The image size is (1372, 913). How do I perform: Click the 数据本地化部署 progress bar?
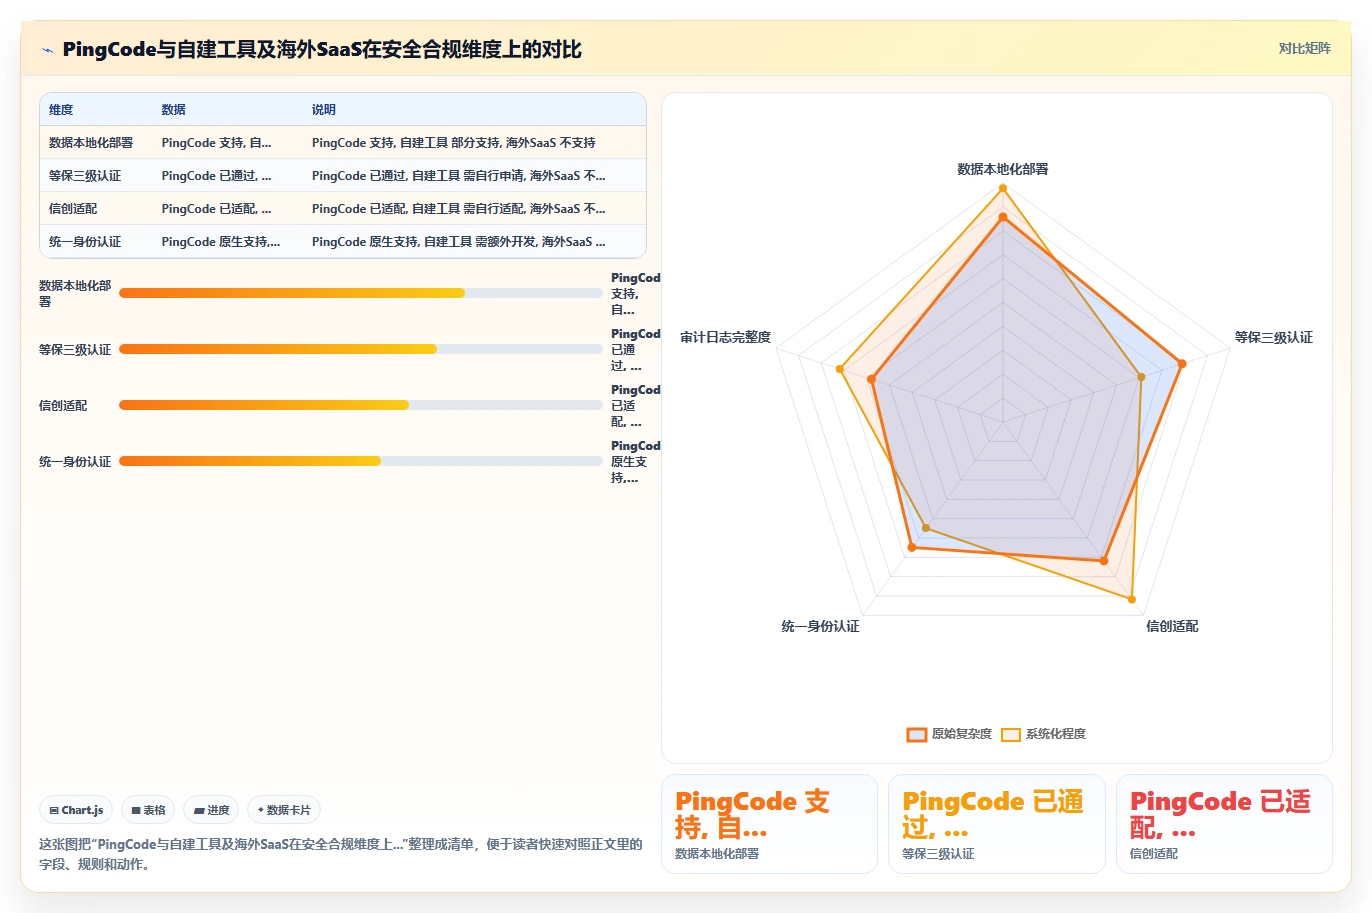[361, 293]
